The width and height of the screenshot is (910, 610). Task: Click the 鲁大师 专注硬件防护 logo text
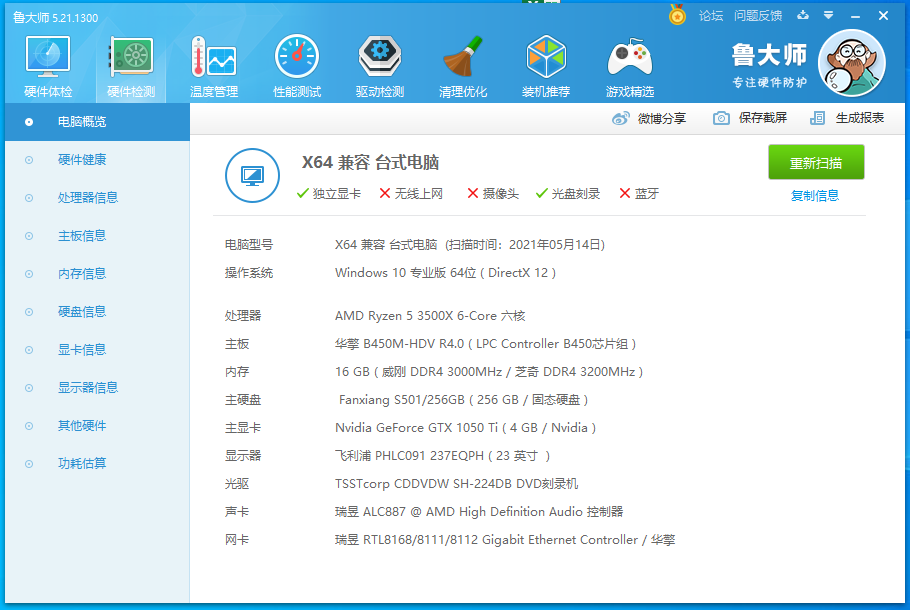point(769,66)
